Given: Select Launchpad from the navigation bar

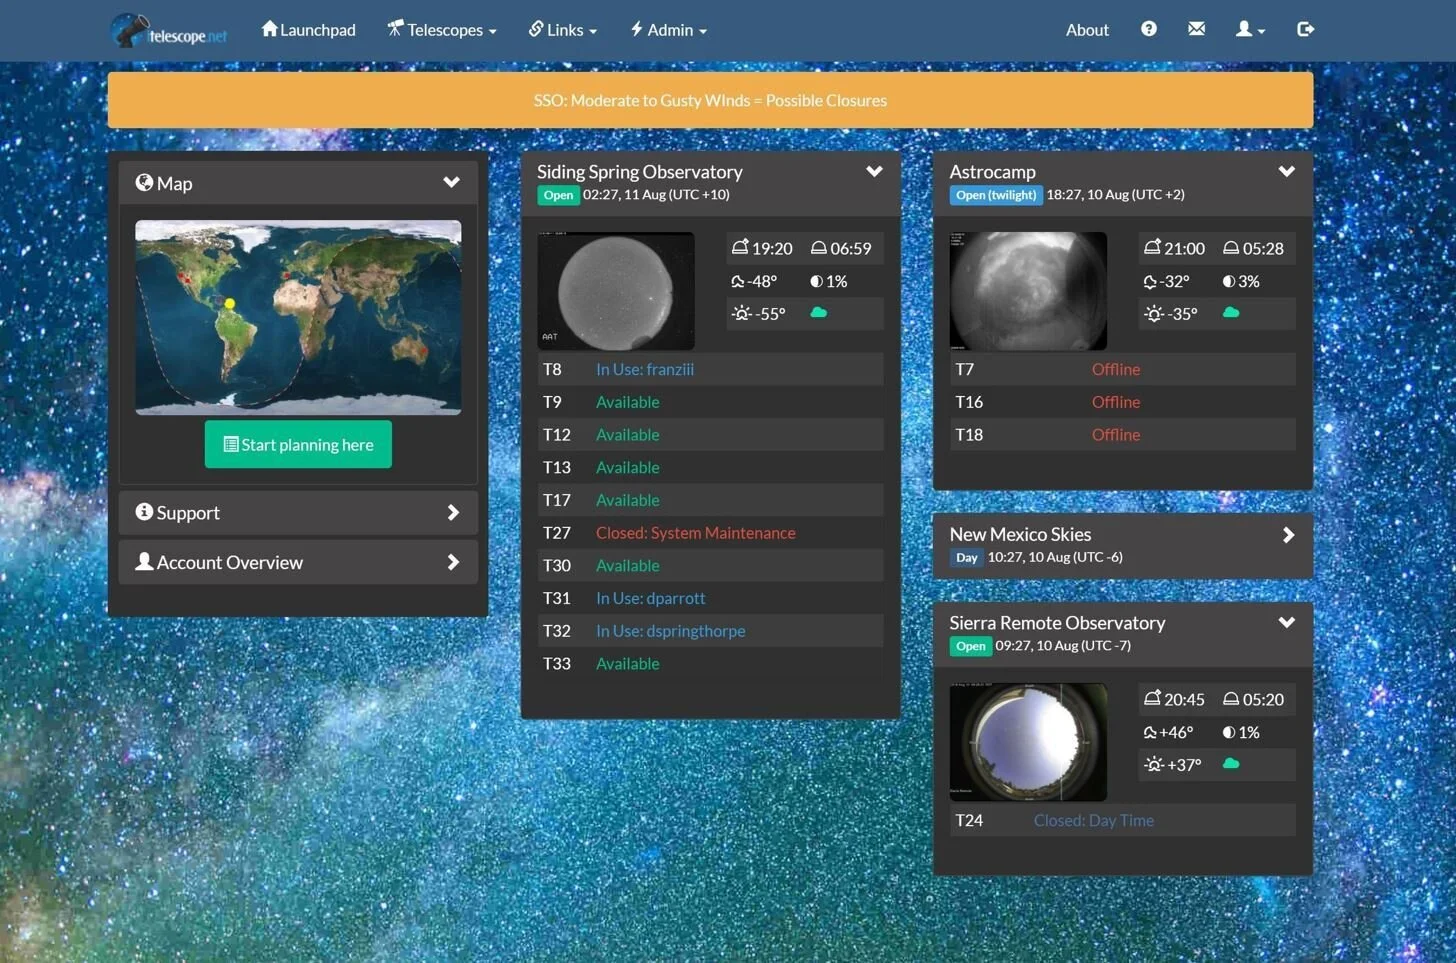Looking at the screenshot, I should (x=308, y=29).
